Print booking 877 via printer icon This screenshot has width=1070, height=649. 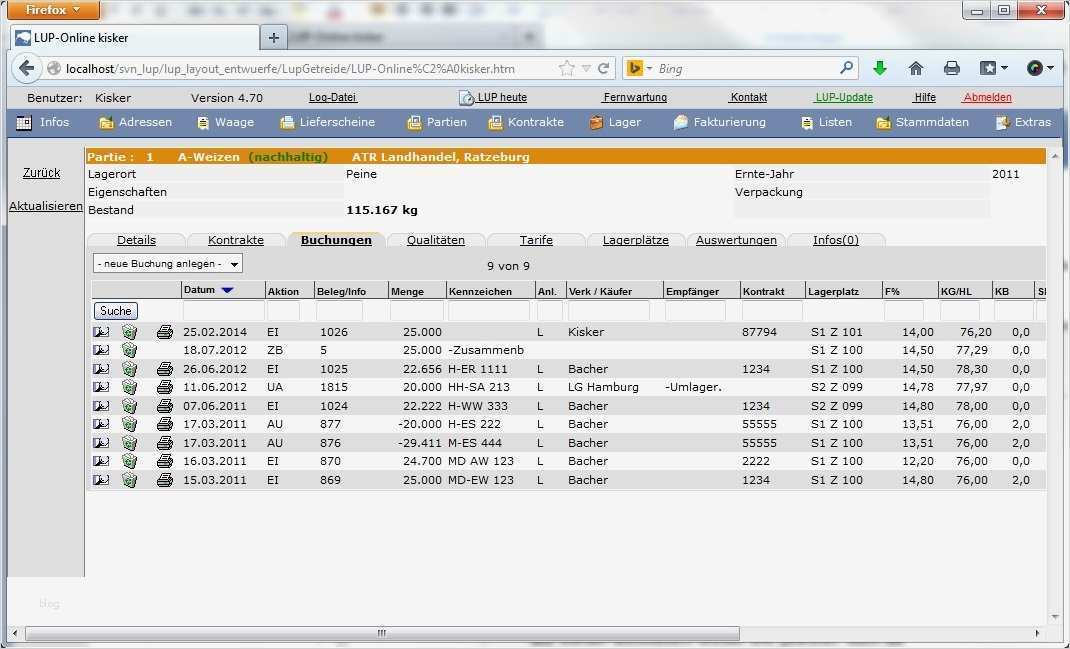coord(164,424)
